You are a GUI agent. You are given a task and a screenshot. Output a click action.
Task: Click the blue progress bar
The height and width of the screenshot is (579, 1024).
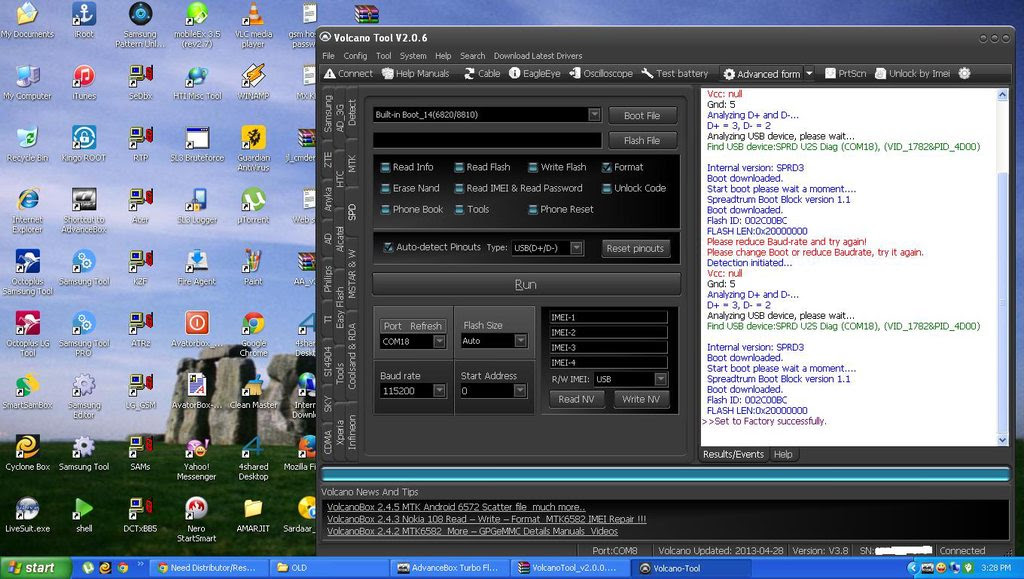coord(665,475)
